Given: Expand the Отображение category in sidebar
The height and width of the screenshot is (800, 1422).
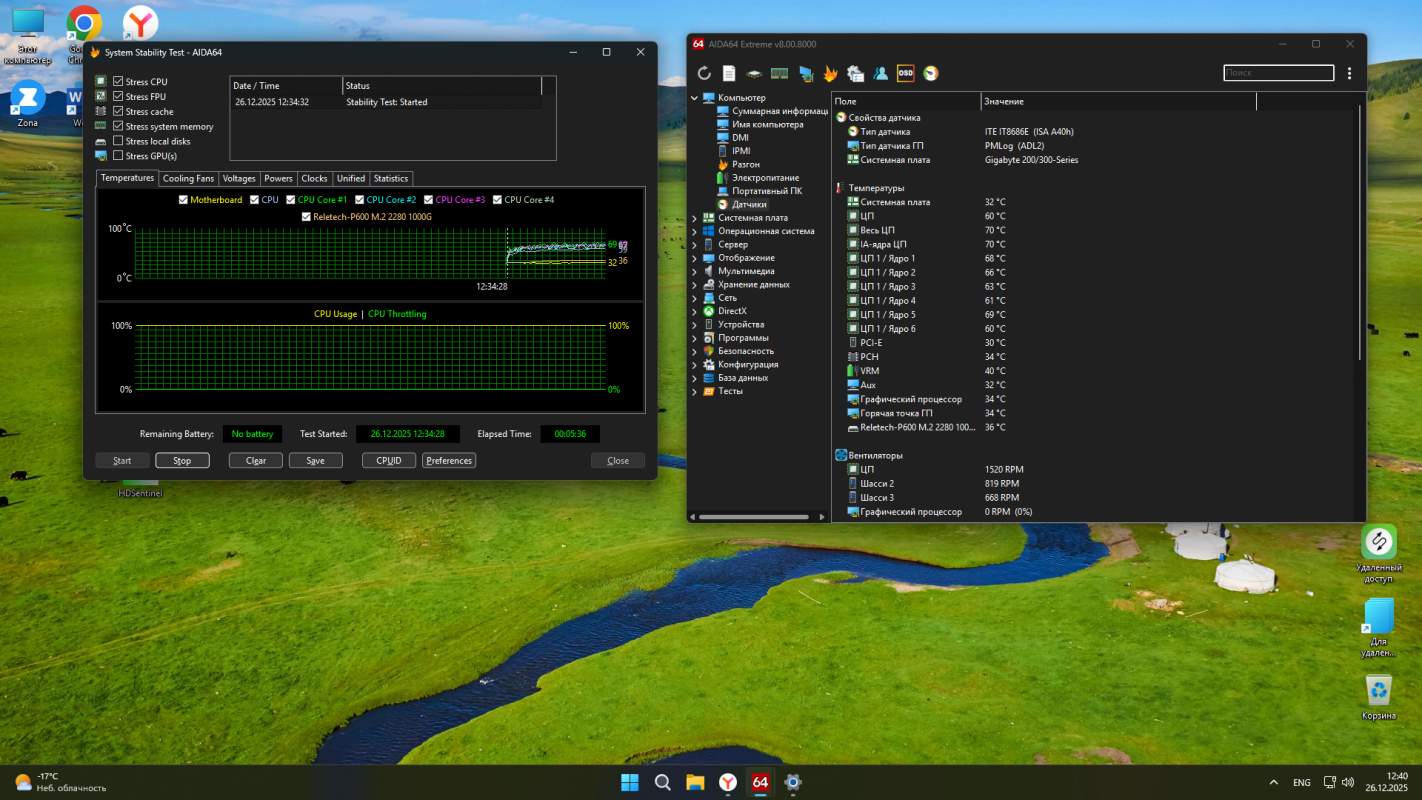Looking at the screenshot, I should coord(694,257).
